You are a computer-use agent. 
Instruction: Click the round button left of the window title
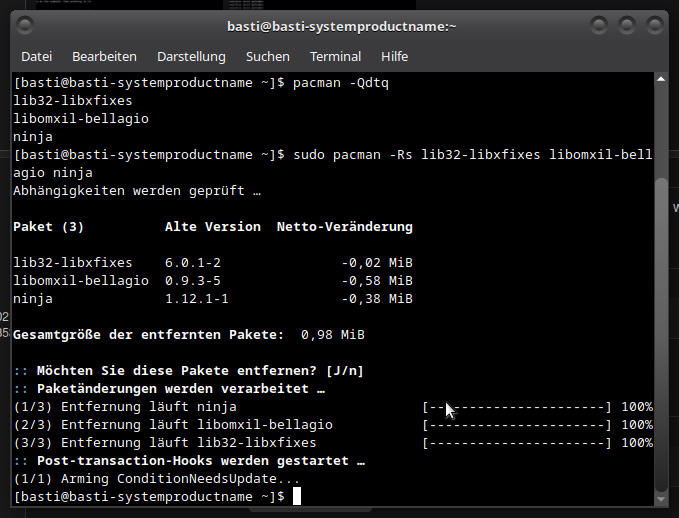click(x=25, y=25)
